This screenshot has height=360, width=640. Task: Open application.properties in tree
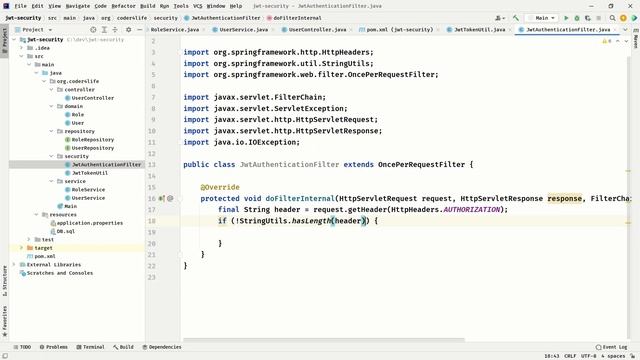[89, 223]
